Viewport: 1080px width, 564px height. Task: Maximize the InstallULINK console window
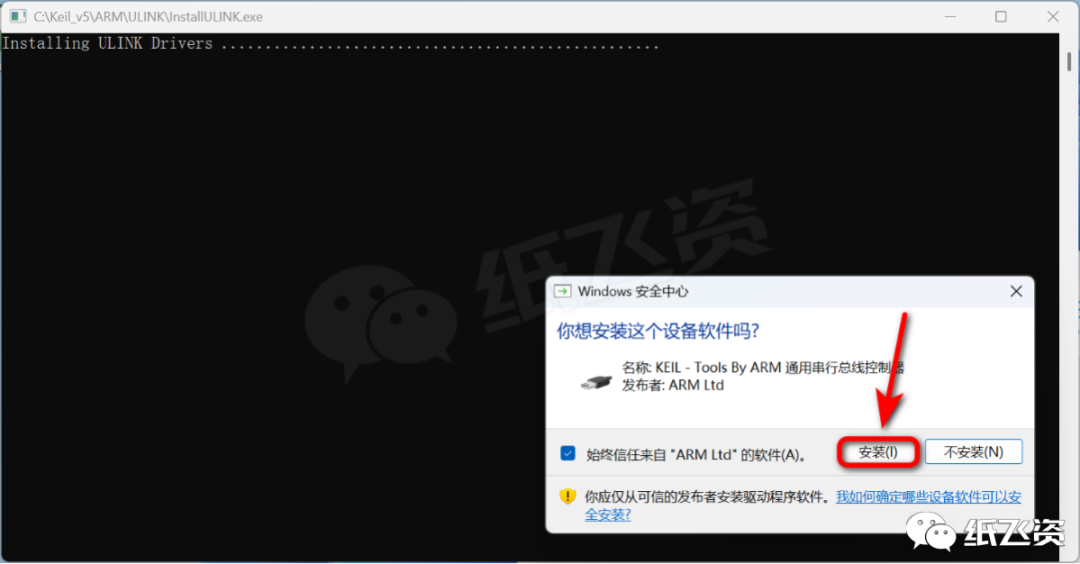tap(1001, 17)
